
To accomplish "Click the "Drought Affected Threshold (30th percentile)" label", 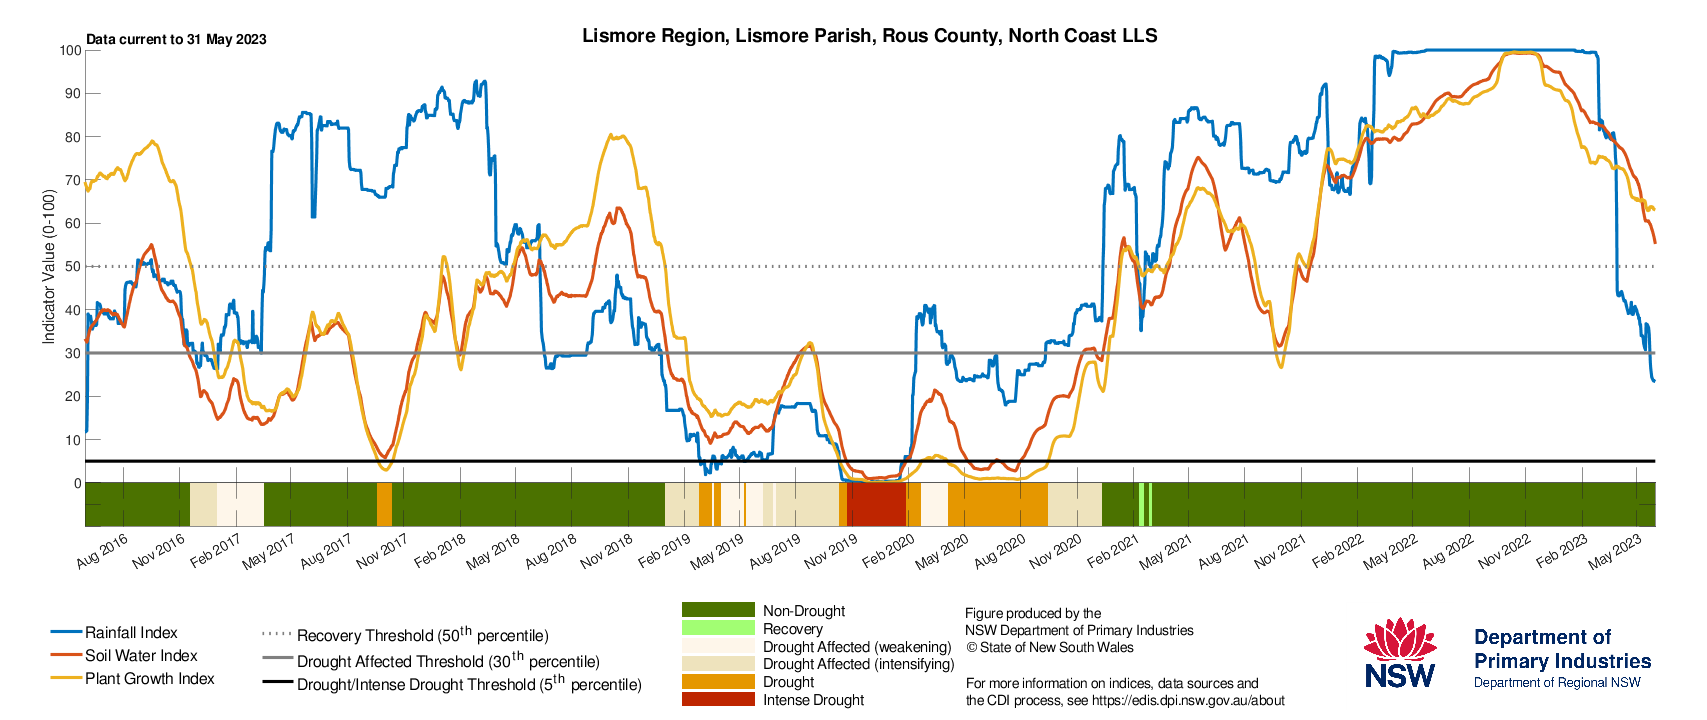I will click(x=448, y=659).
